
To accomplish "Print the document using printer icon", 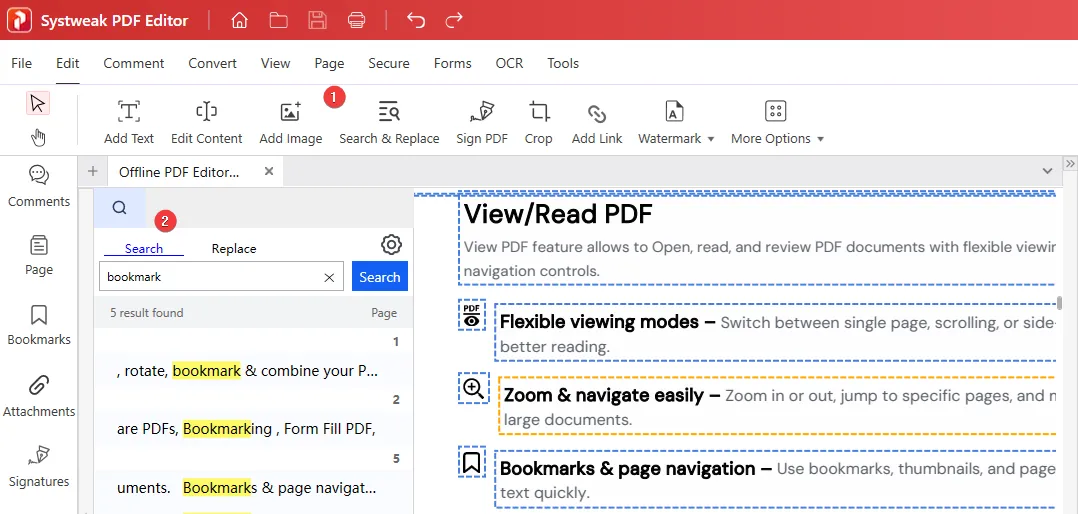I will (356, 20).
